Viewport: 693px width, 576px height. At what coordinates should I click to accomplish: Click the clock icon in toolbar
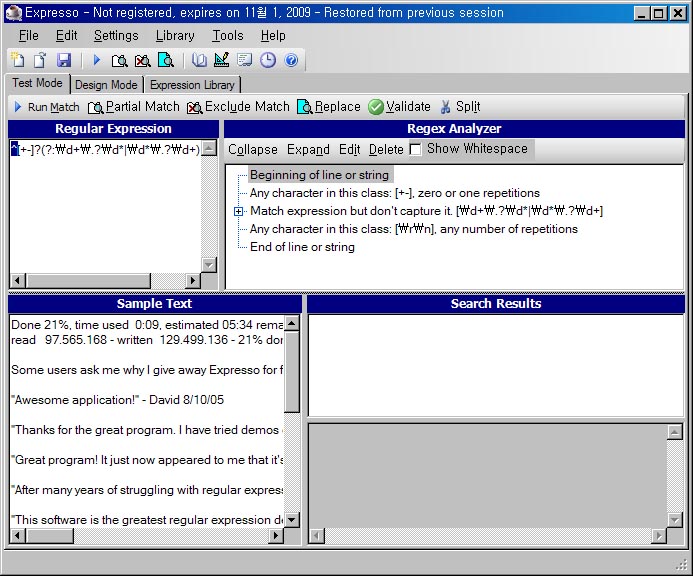tap(268, 61)
